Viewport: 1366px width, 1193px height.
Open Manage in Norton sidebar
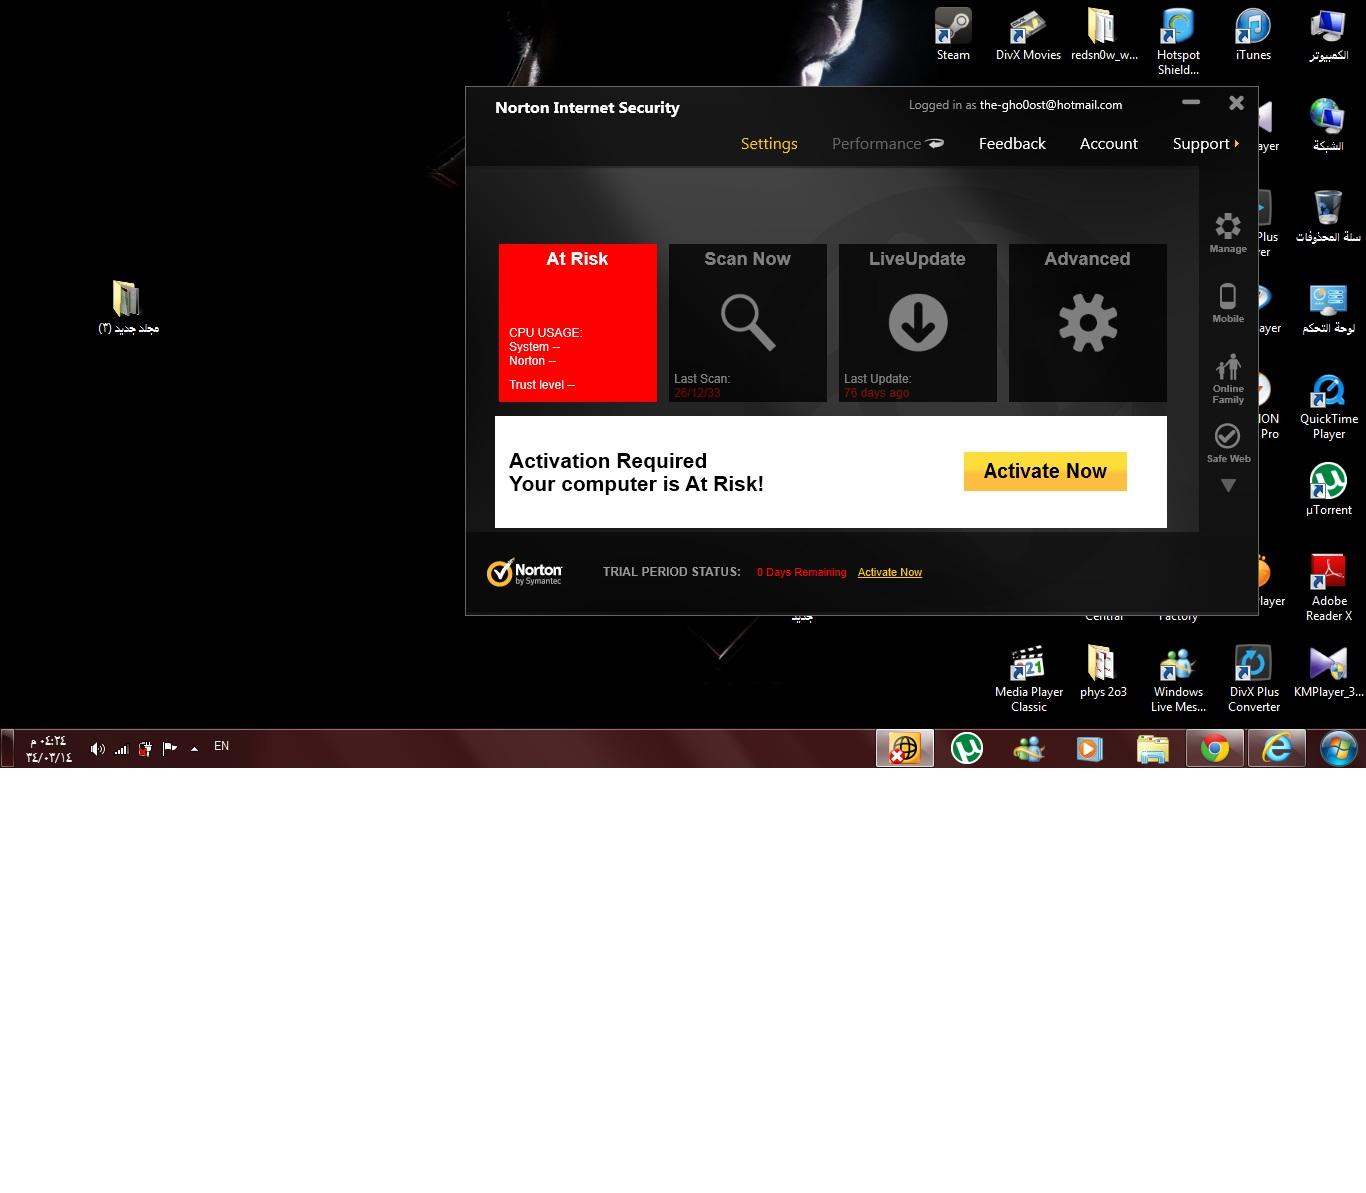coord(1228,233)
